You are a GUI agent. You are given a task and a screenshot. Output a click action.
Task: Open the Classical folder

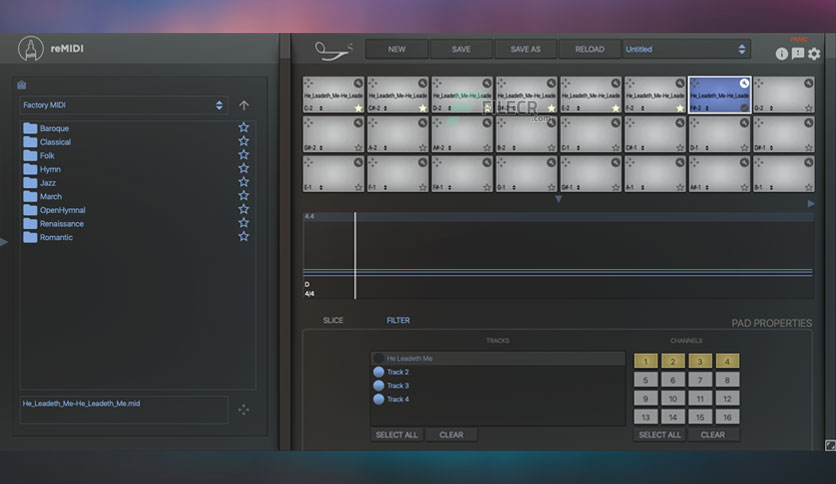pos(55,142)
